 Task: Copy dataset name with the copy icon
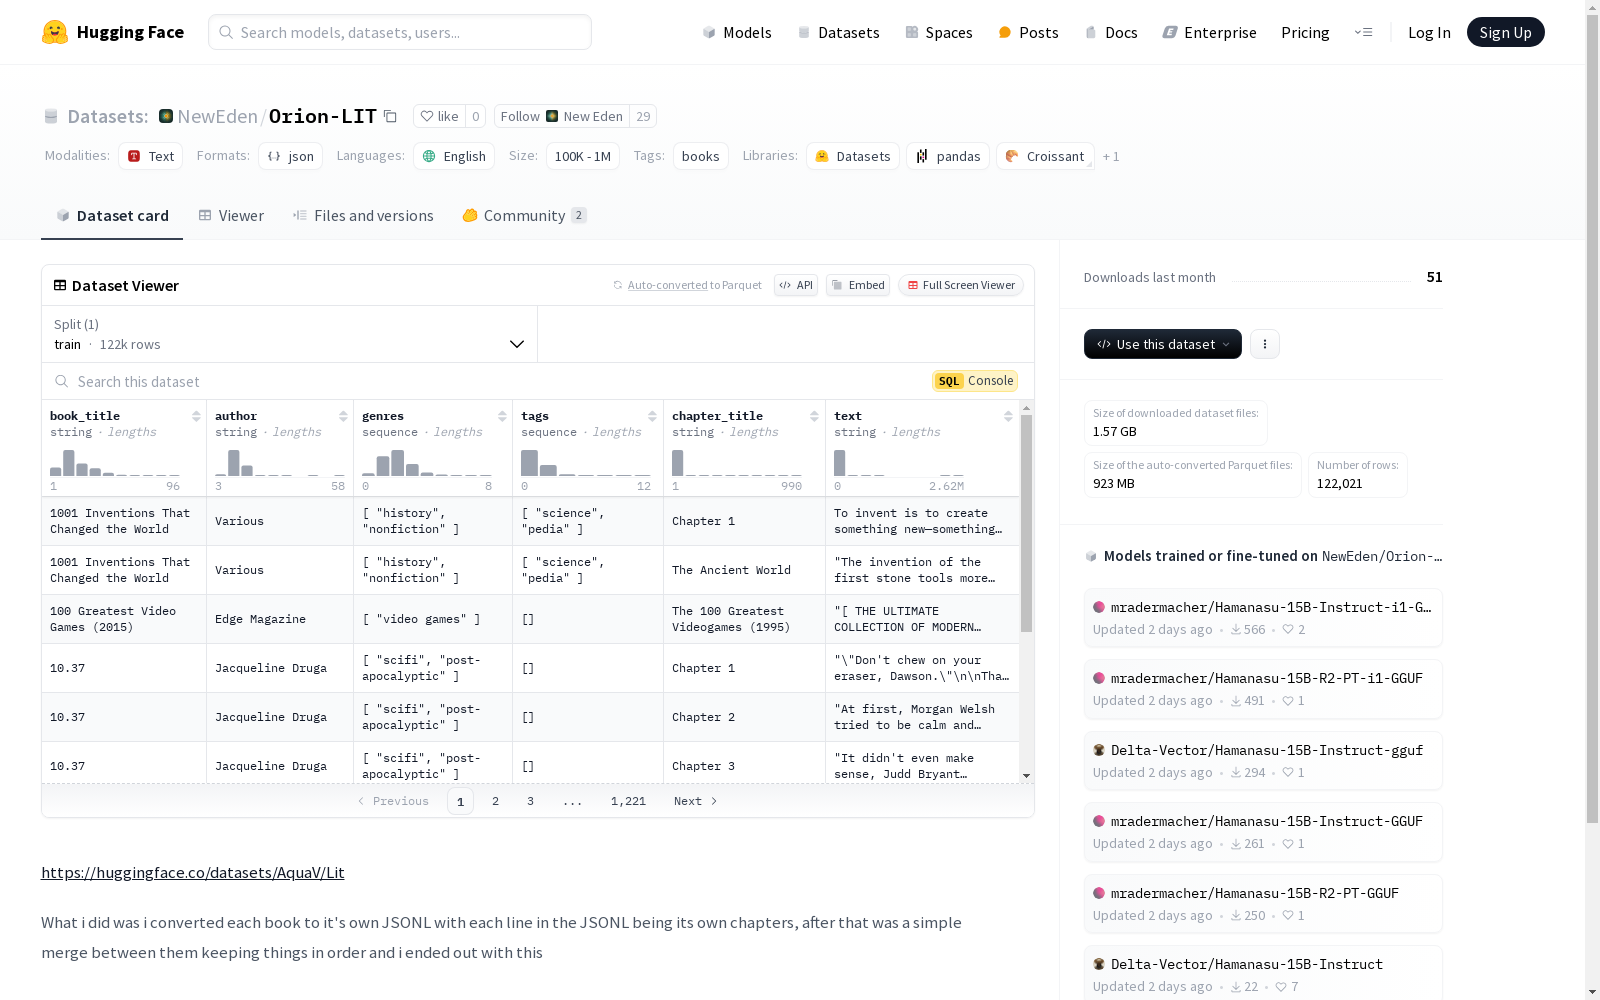(x=391, y=117)
